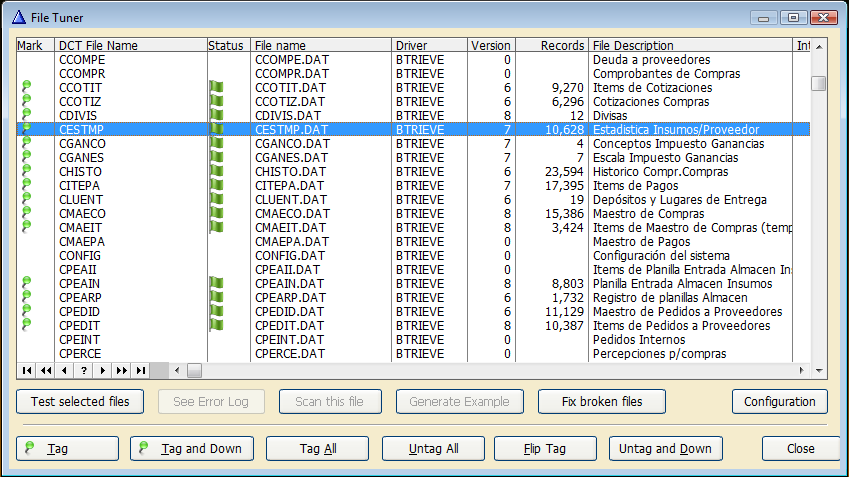Click the green status flag for CITEPA
Viewport: 849px width, 477px height.
tap(217, 185)
